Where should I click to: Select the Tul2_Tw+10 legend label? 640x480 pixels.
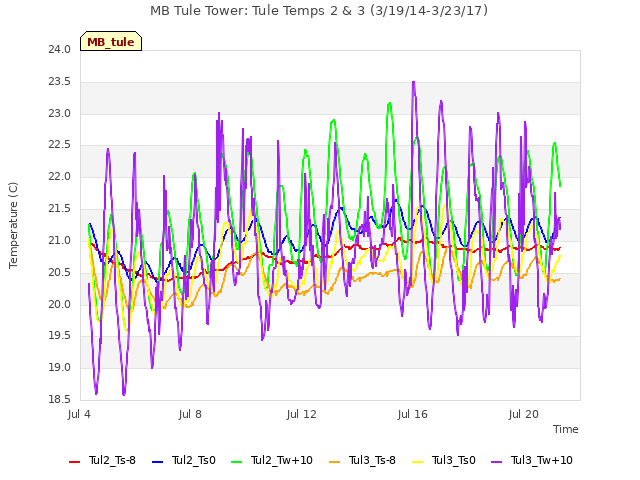tap(282, 460)
